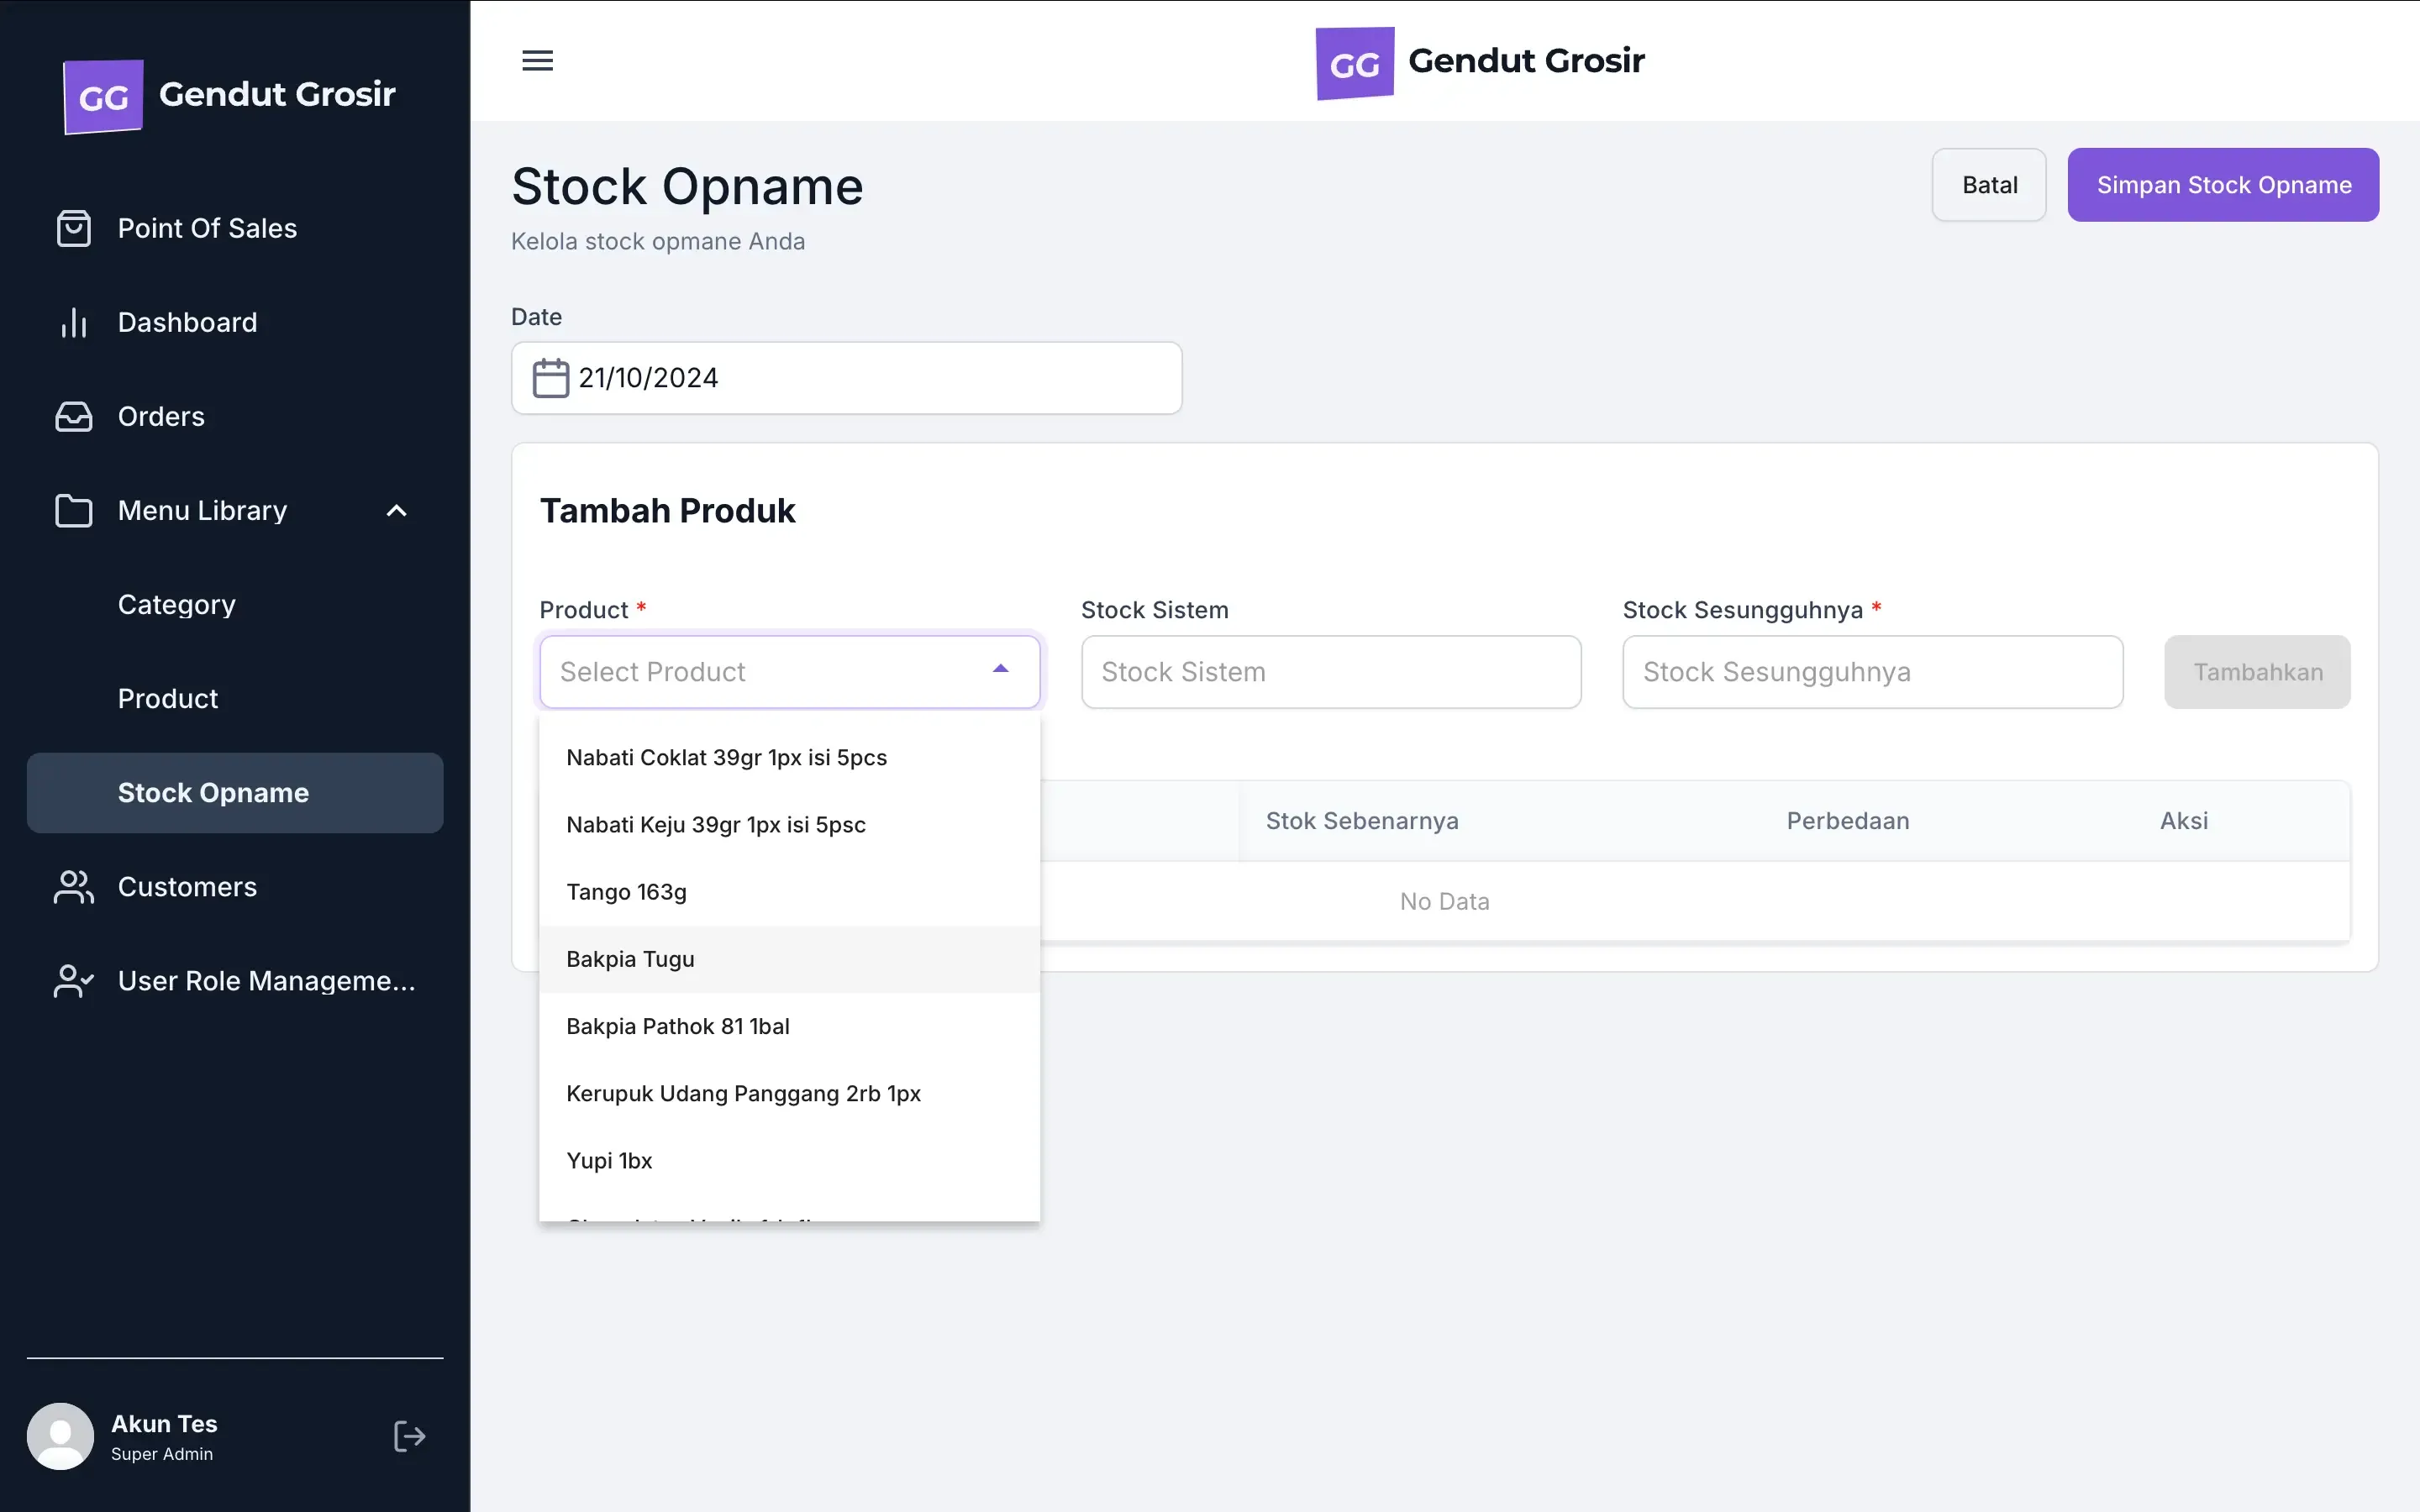Click the User Role Management icon
2420x1512 pixels.
(x=74, y=981)
